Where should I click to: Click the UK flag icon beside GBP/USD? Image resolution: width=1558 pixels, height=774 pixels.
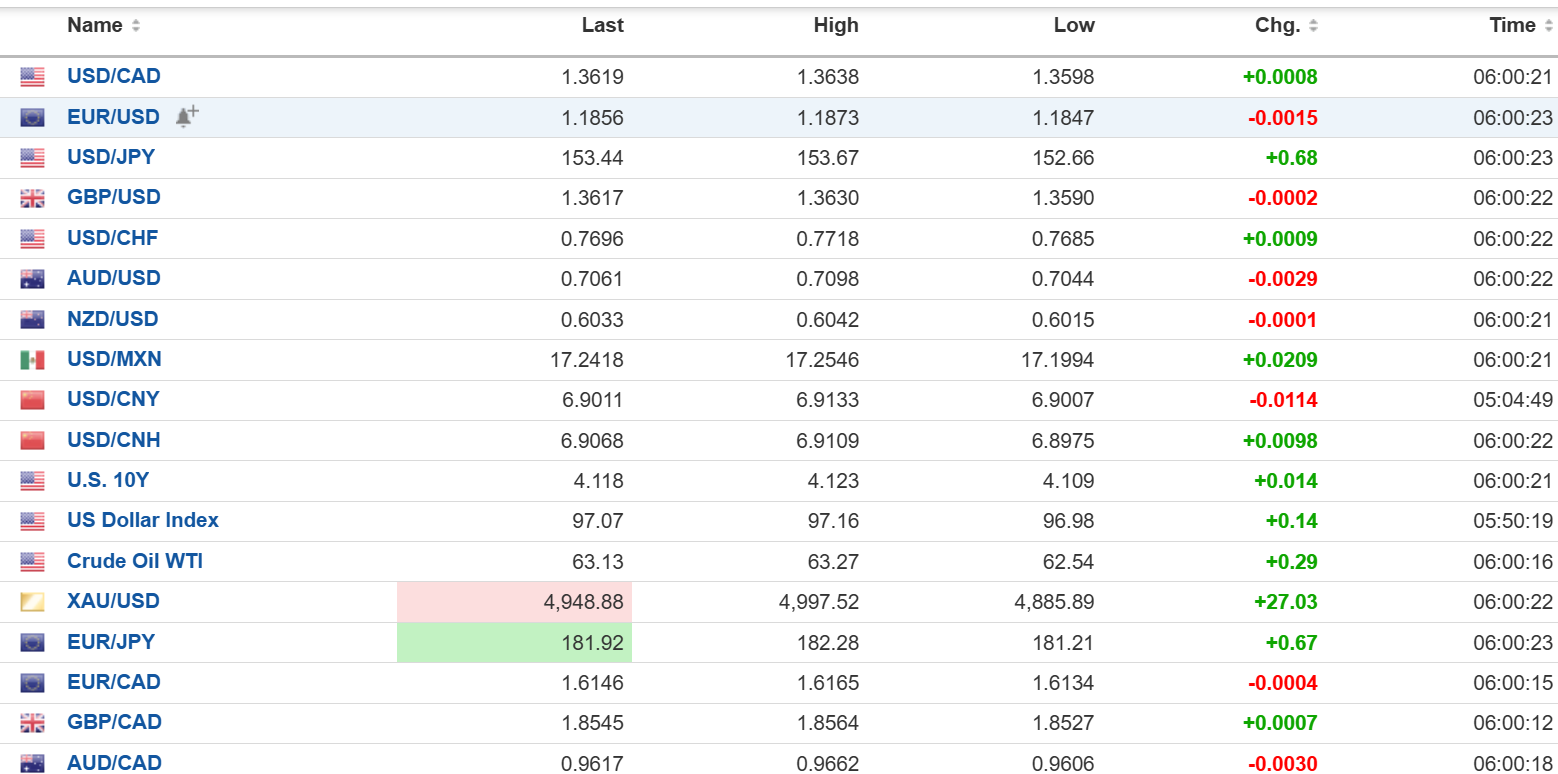click(32, 198)
